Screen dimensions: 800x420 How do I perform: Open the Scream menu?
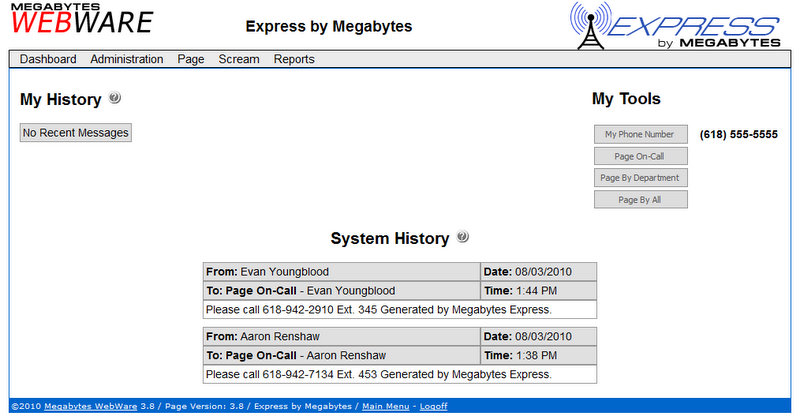(x=239, y=59)
